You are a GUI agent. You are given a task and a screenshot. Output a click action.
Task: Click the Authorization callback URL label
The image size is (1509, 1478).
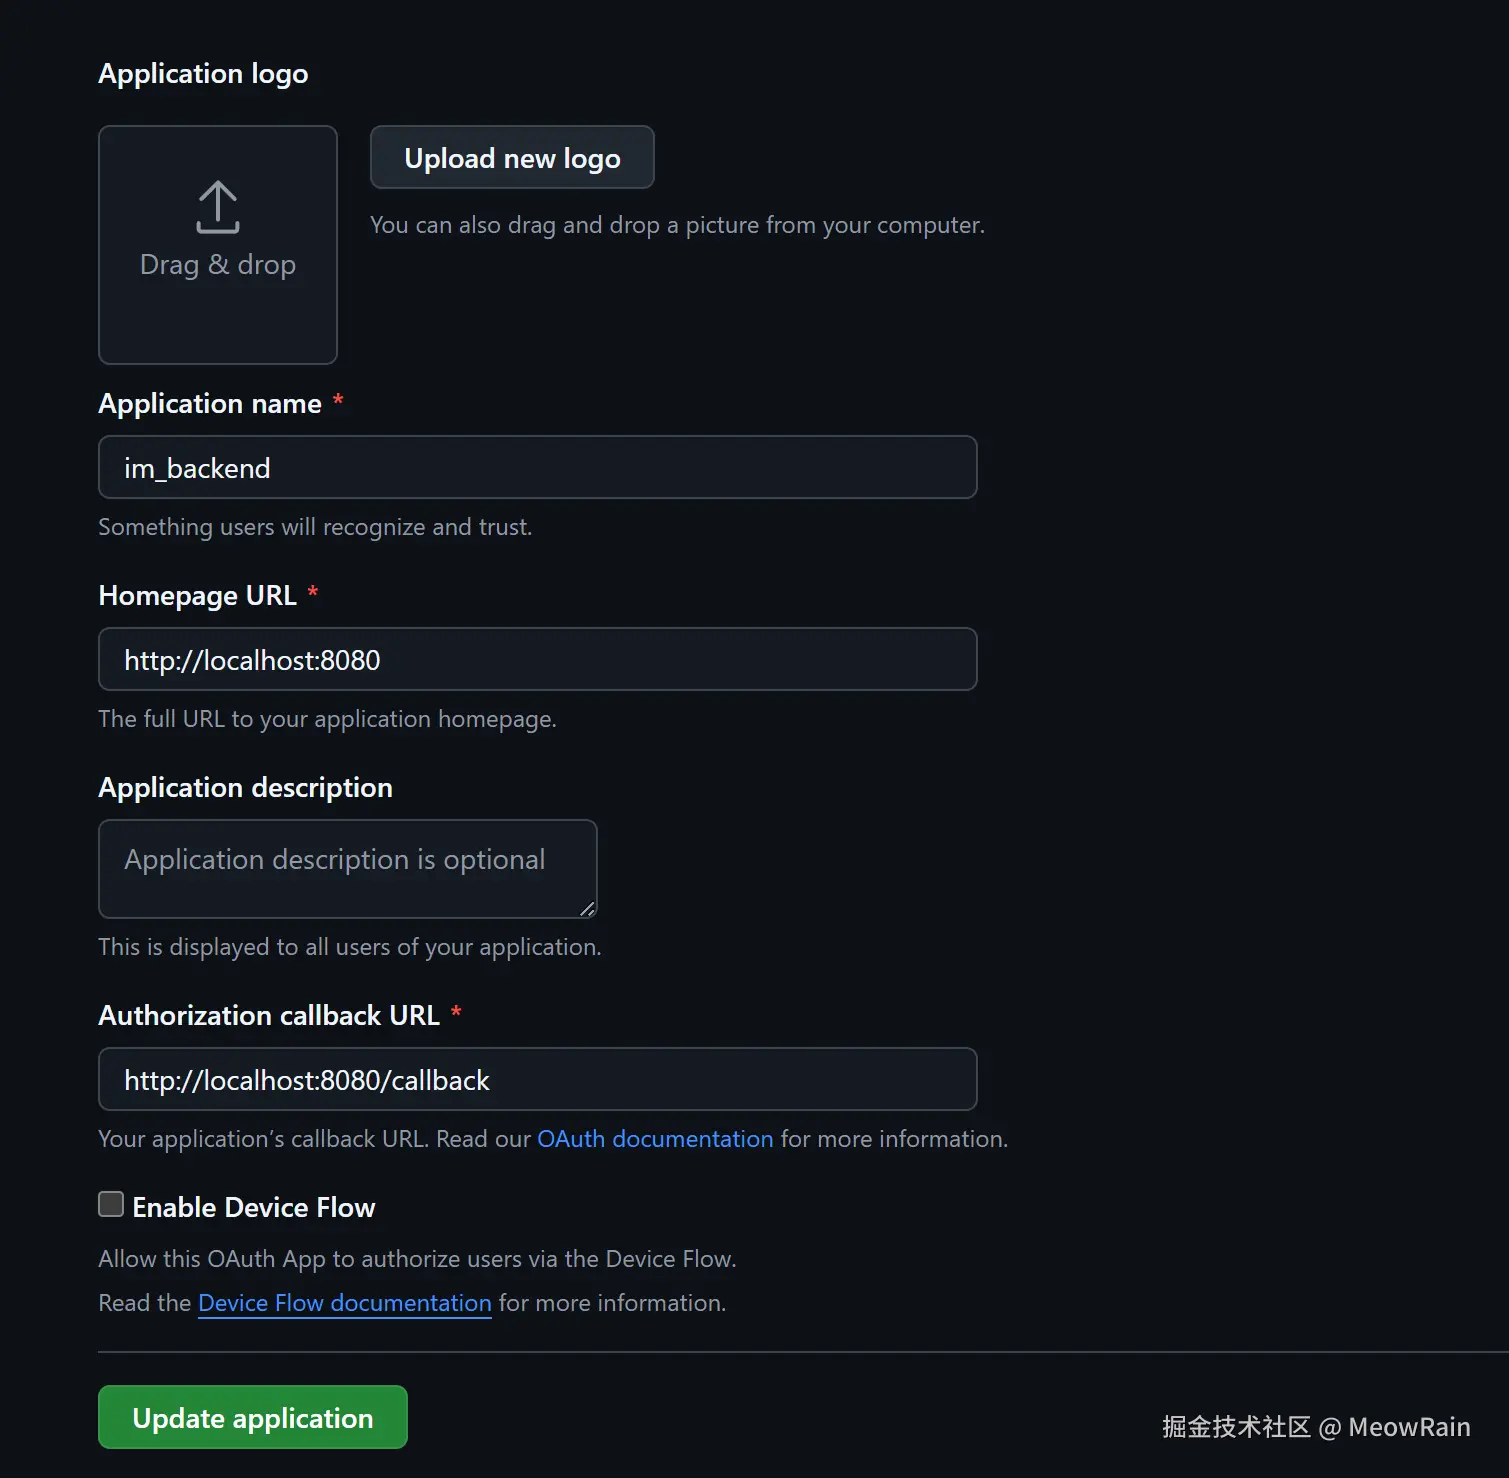tap(269, 1015)
